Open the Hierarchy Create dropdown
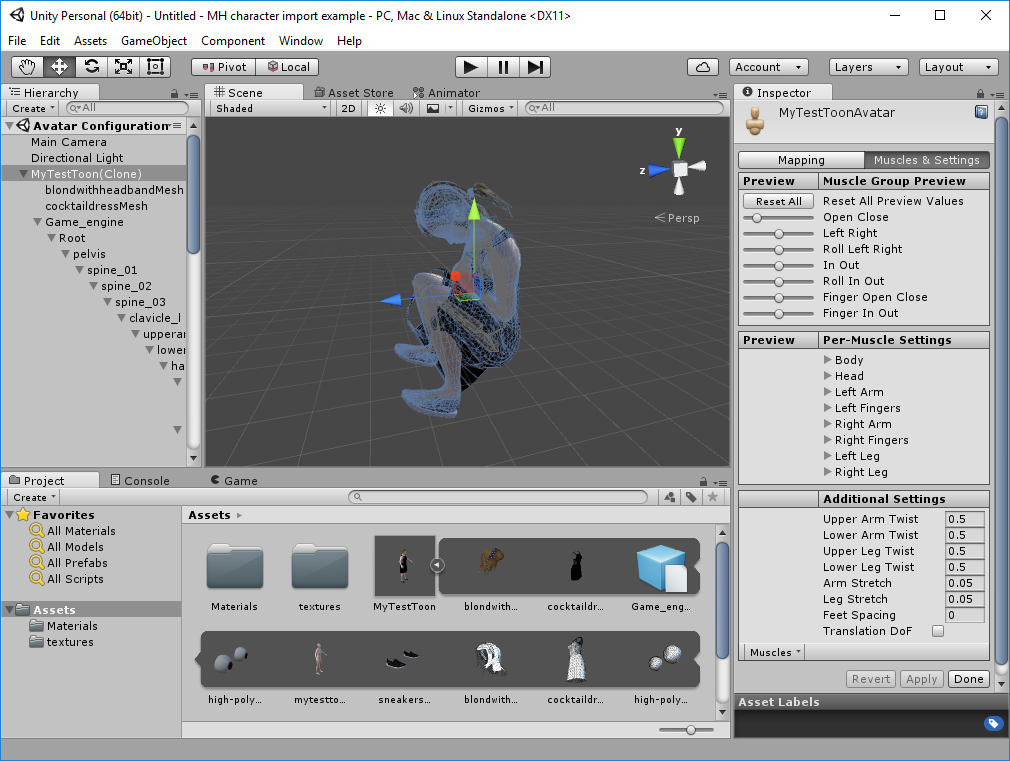The width and height of the screenshot is (1010, 761). click(33, 108)
